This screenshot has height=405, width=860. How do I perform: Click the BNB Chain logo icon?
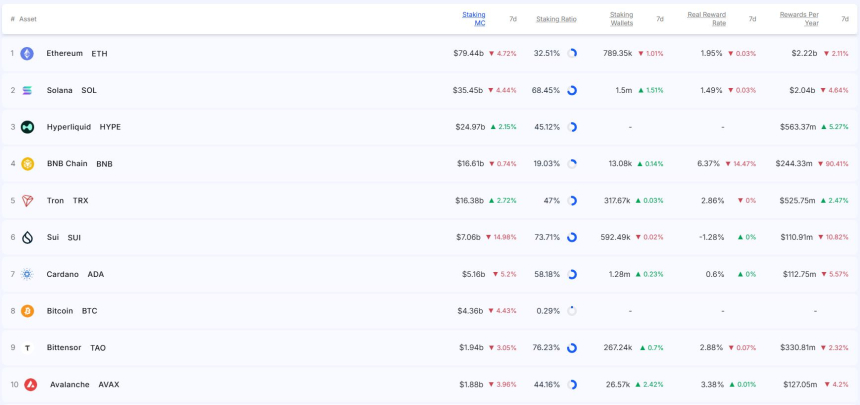click(x=27, y=164)
